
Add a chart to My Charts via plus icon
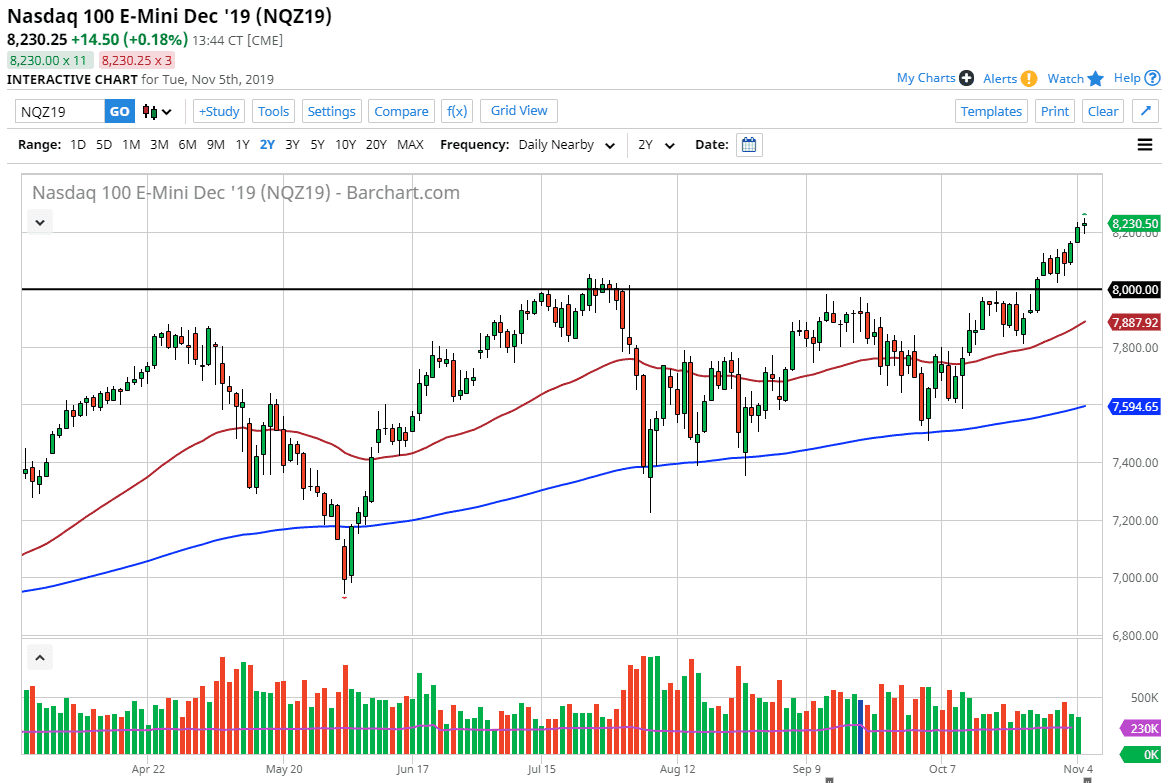(x=966, y=77)
